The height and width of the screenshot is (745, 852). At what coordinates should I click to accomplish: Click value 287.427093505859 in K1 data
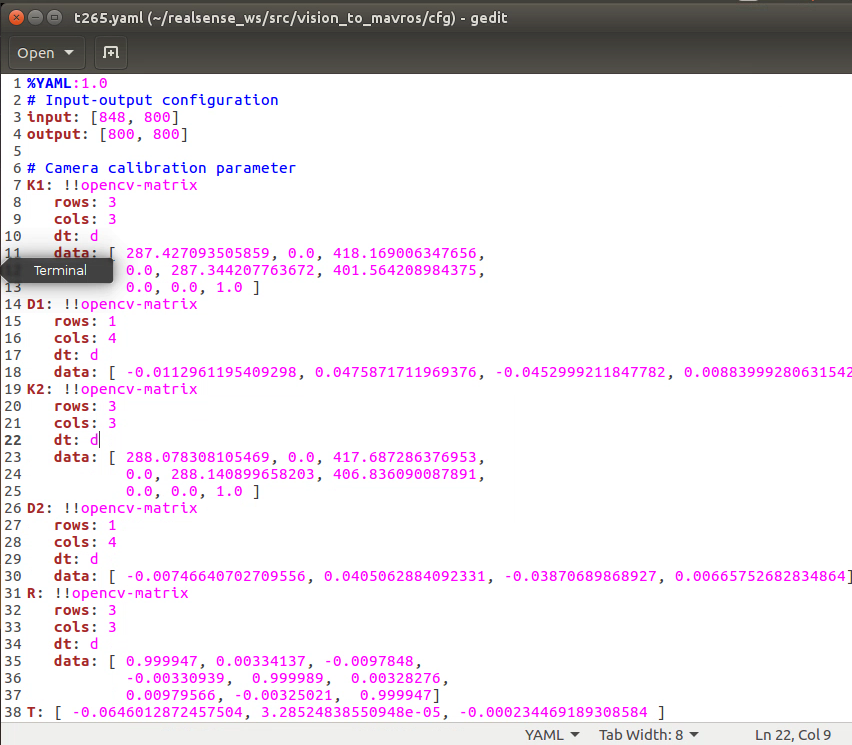pos(198,253)
